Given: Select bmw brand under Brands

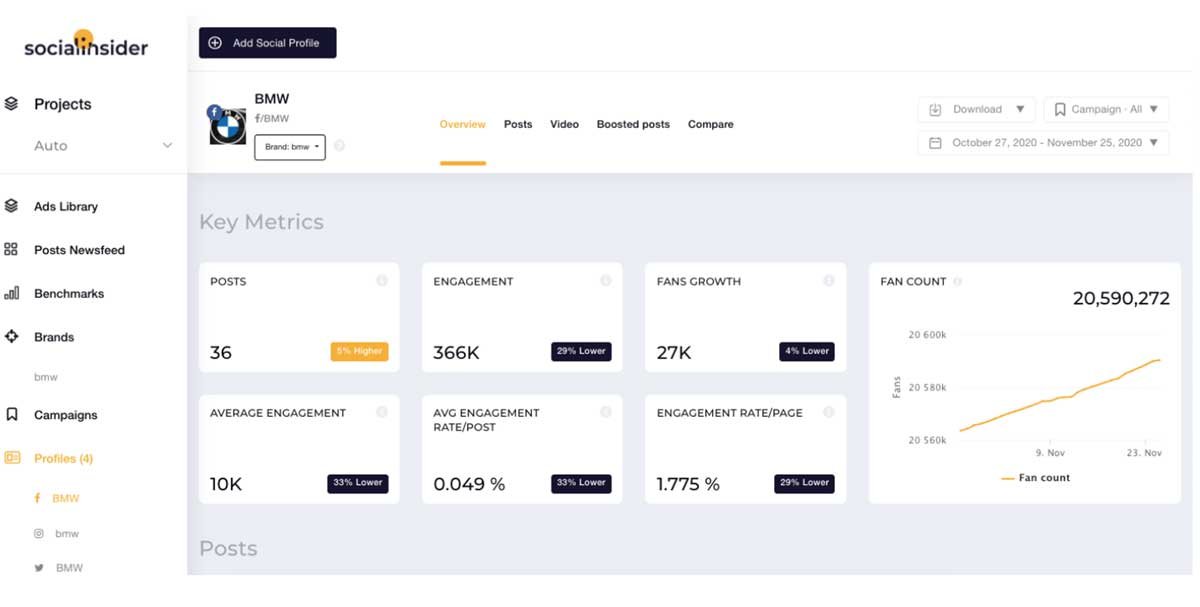Looking at the screenshot, I should pos(46,377).
